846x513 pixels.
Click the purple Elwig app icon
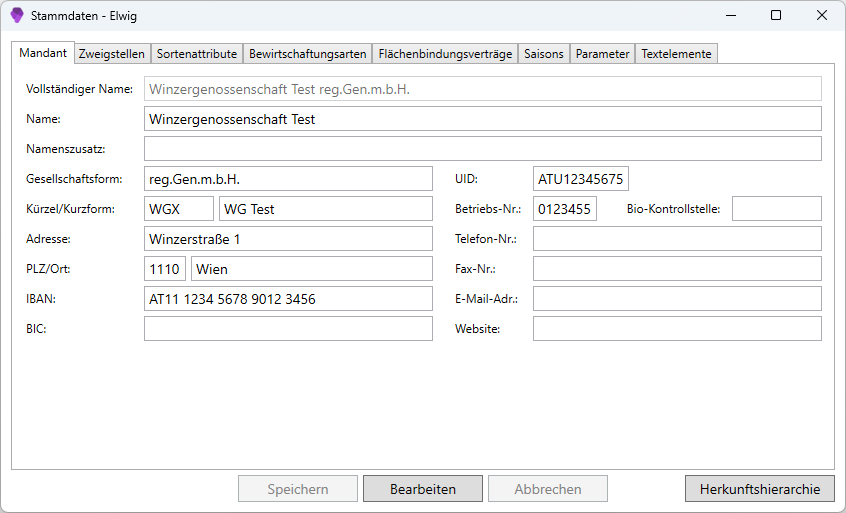pyautogui.click(x=17, y=16)
